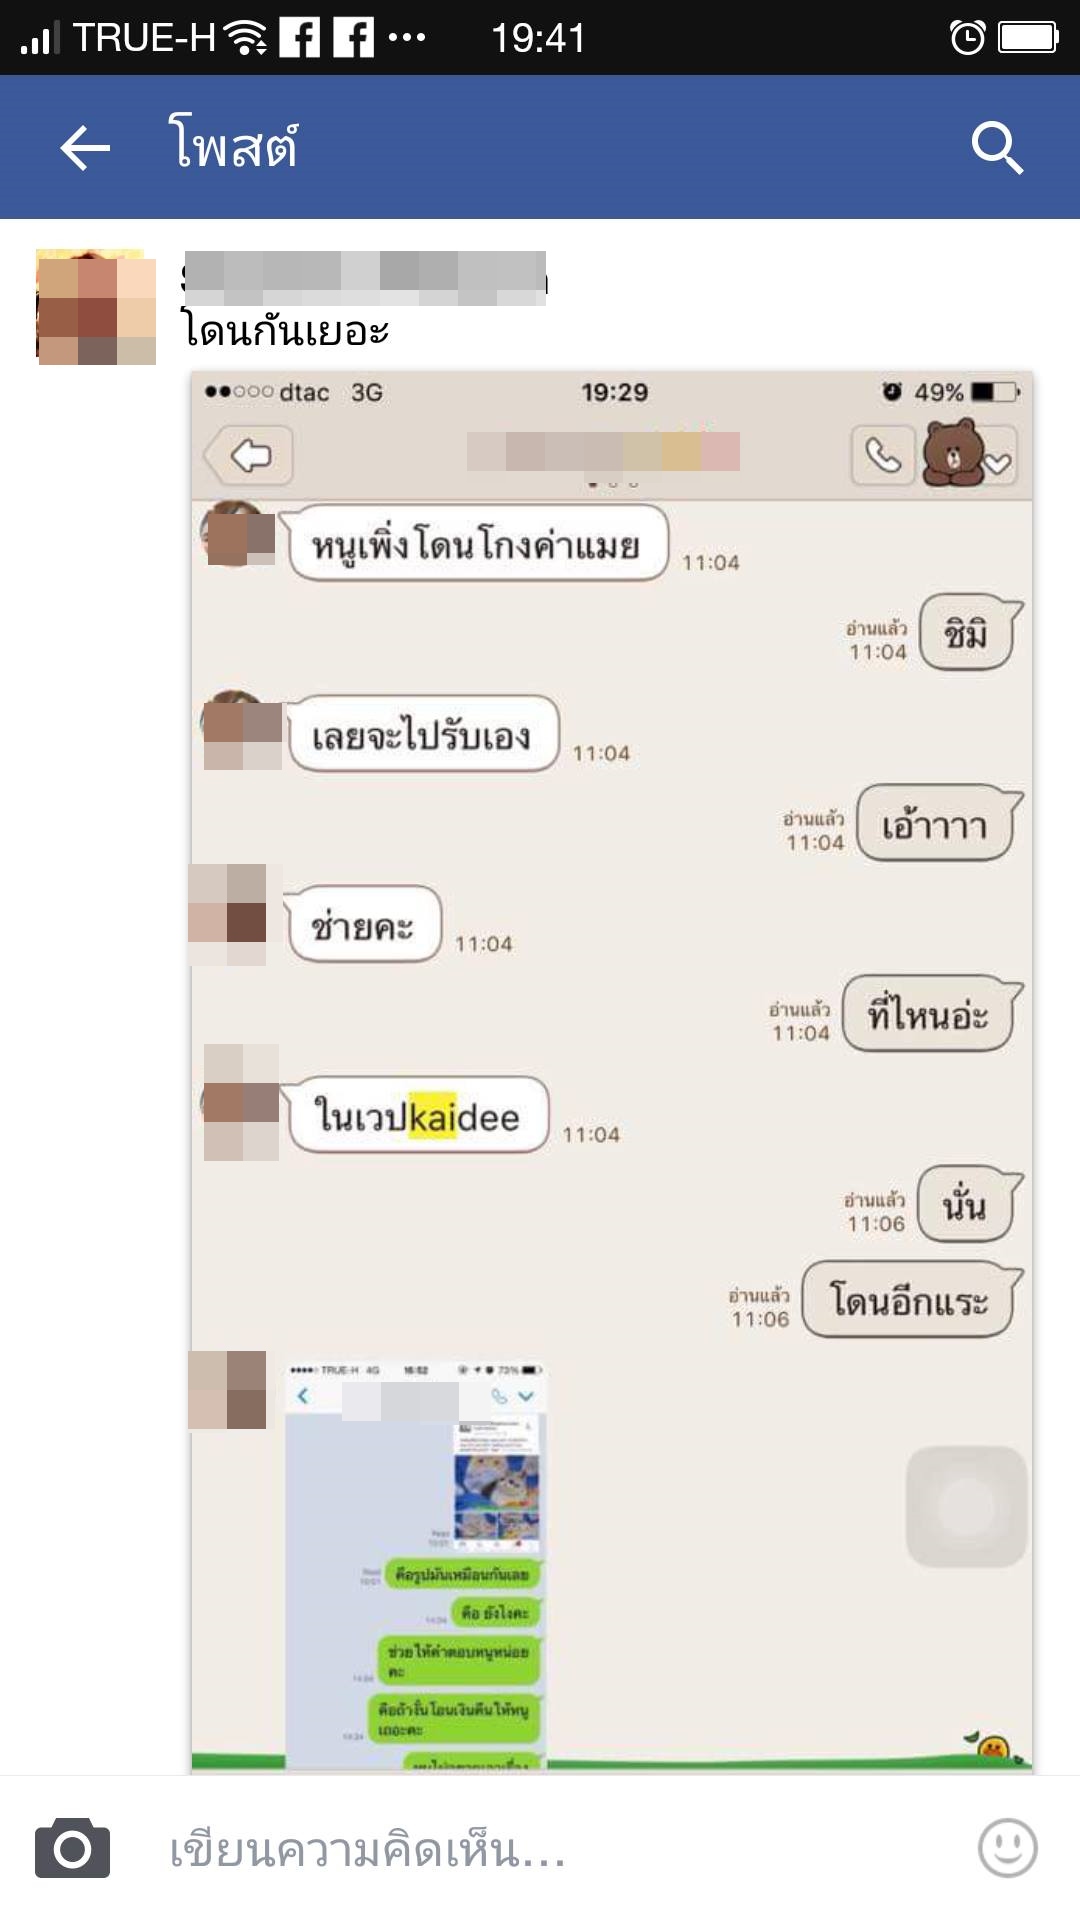Tap the post caption โดนกันเยอะ
The image size is (1080, 1920).
point(285,331)
